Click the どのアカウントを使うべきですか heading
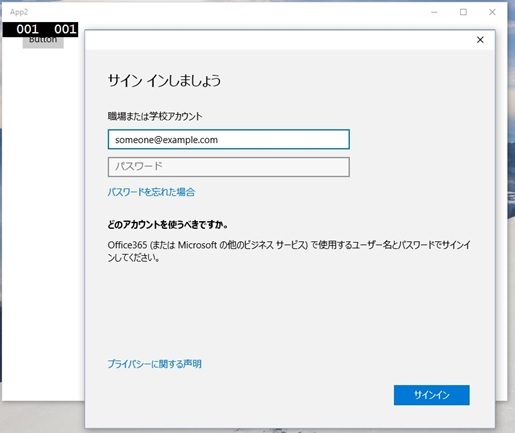515x433 pixels. click(x=168, y=225)
